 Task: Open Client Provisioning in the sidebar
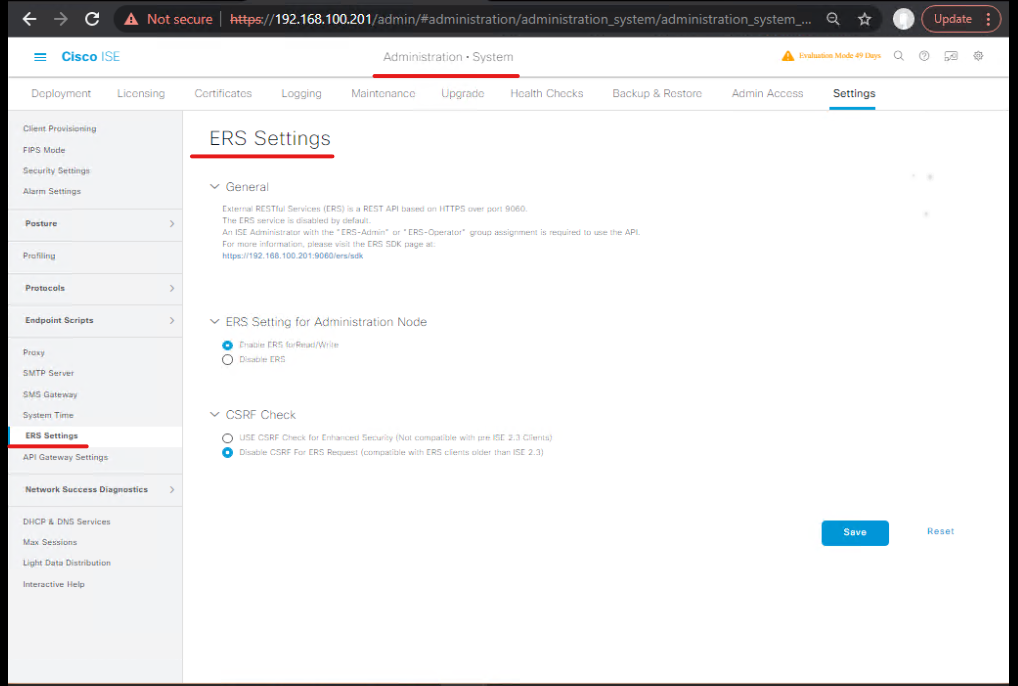pyautogui.click(x=60, y=129)
